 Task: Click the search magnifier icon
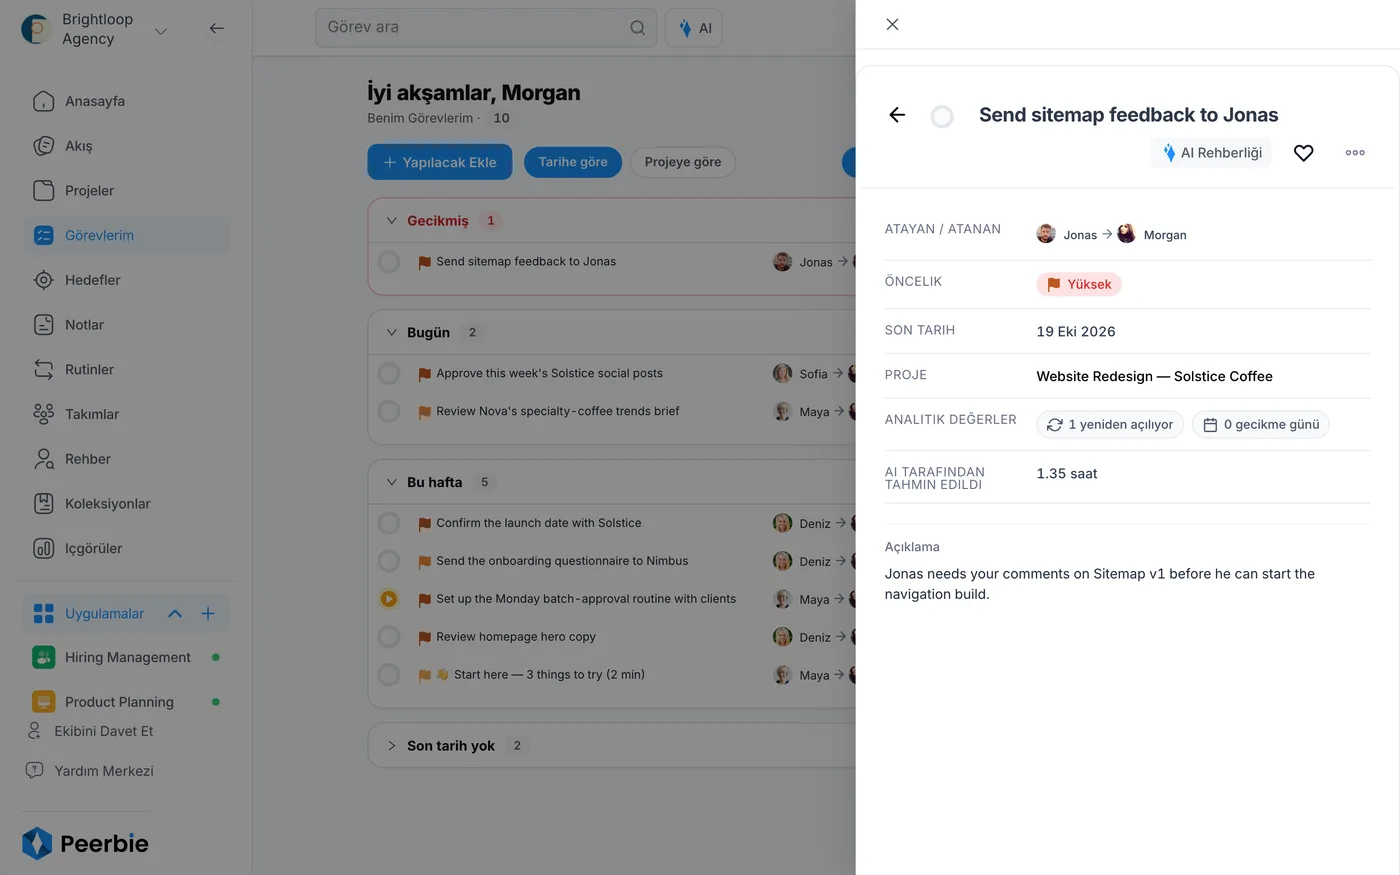pyautogui.click(x=637, y=28)
